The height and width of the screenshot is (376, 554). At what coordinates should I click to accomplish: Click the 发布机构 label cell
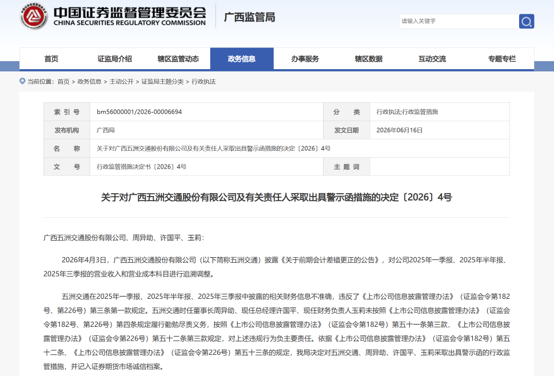coord(67,130)
